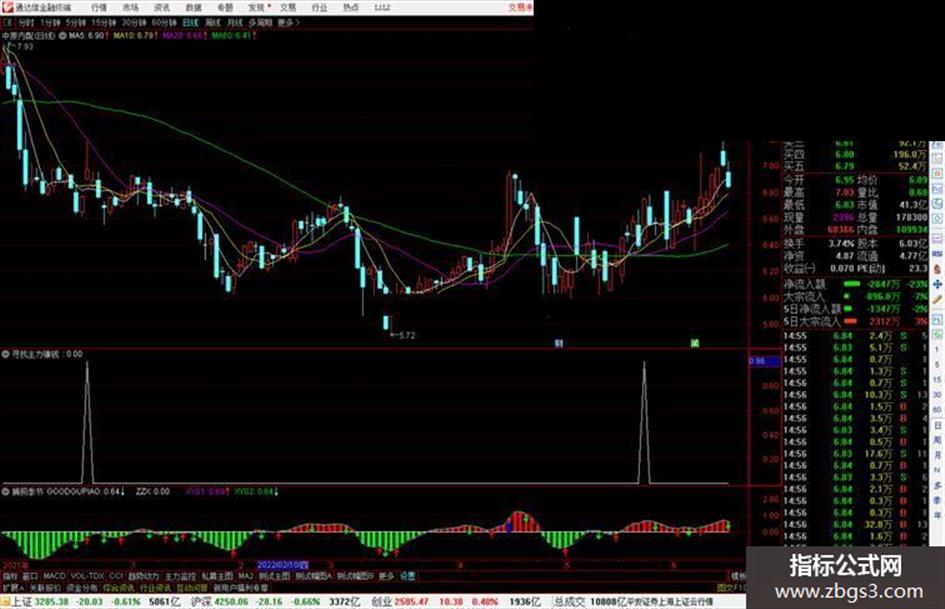This screenshot has width=945, height=609.
Task: Click the red 交易 trade button
Action: [x=520, y=8]
